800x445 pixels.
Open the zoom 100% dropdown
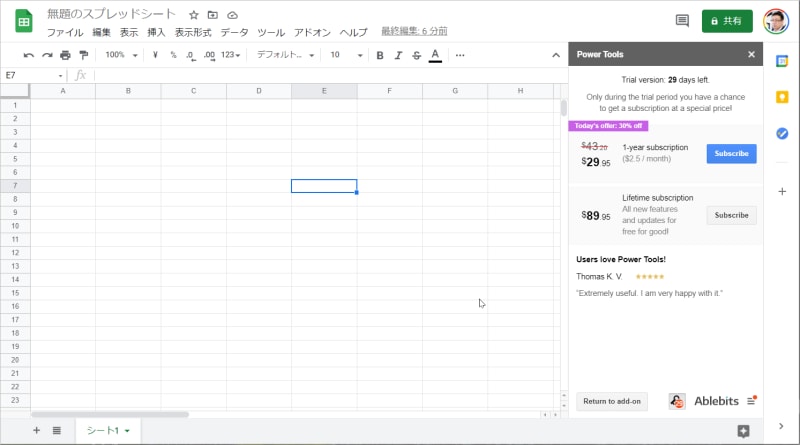[x=121, y=55]
